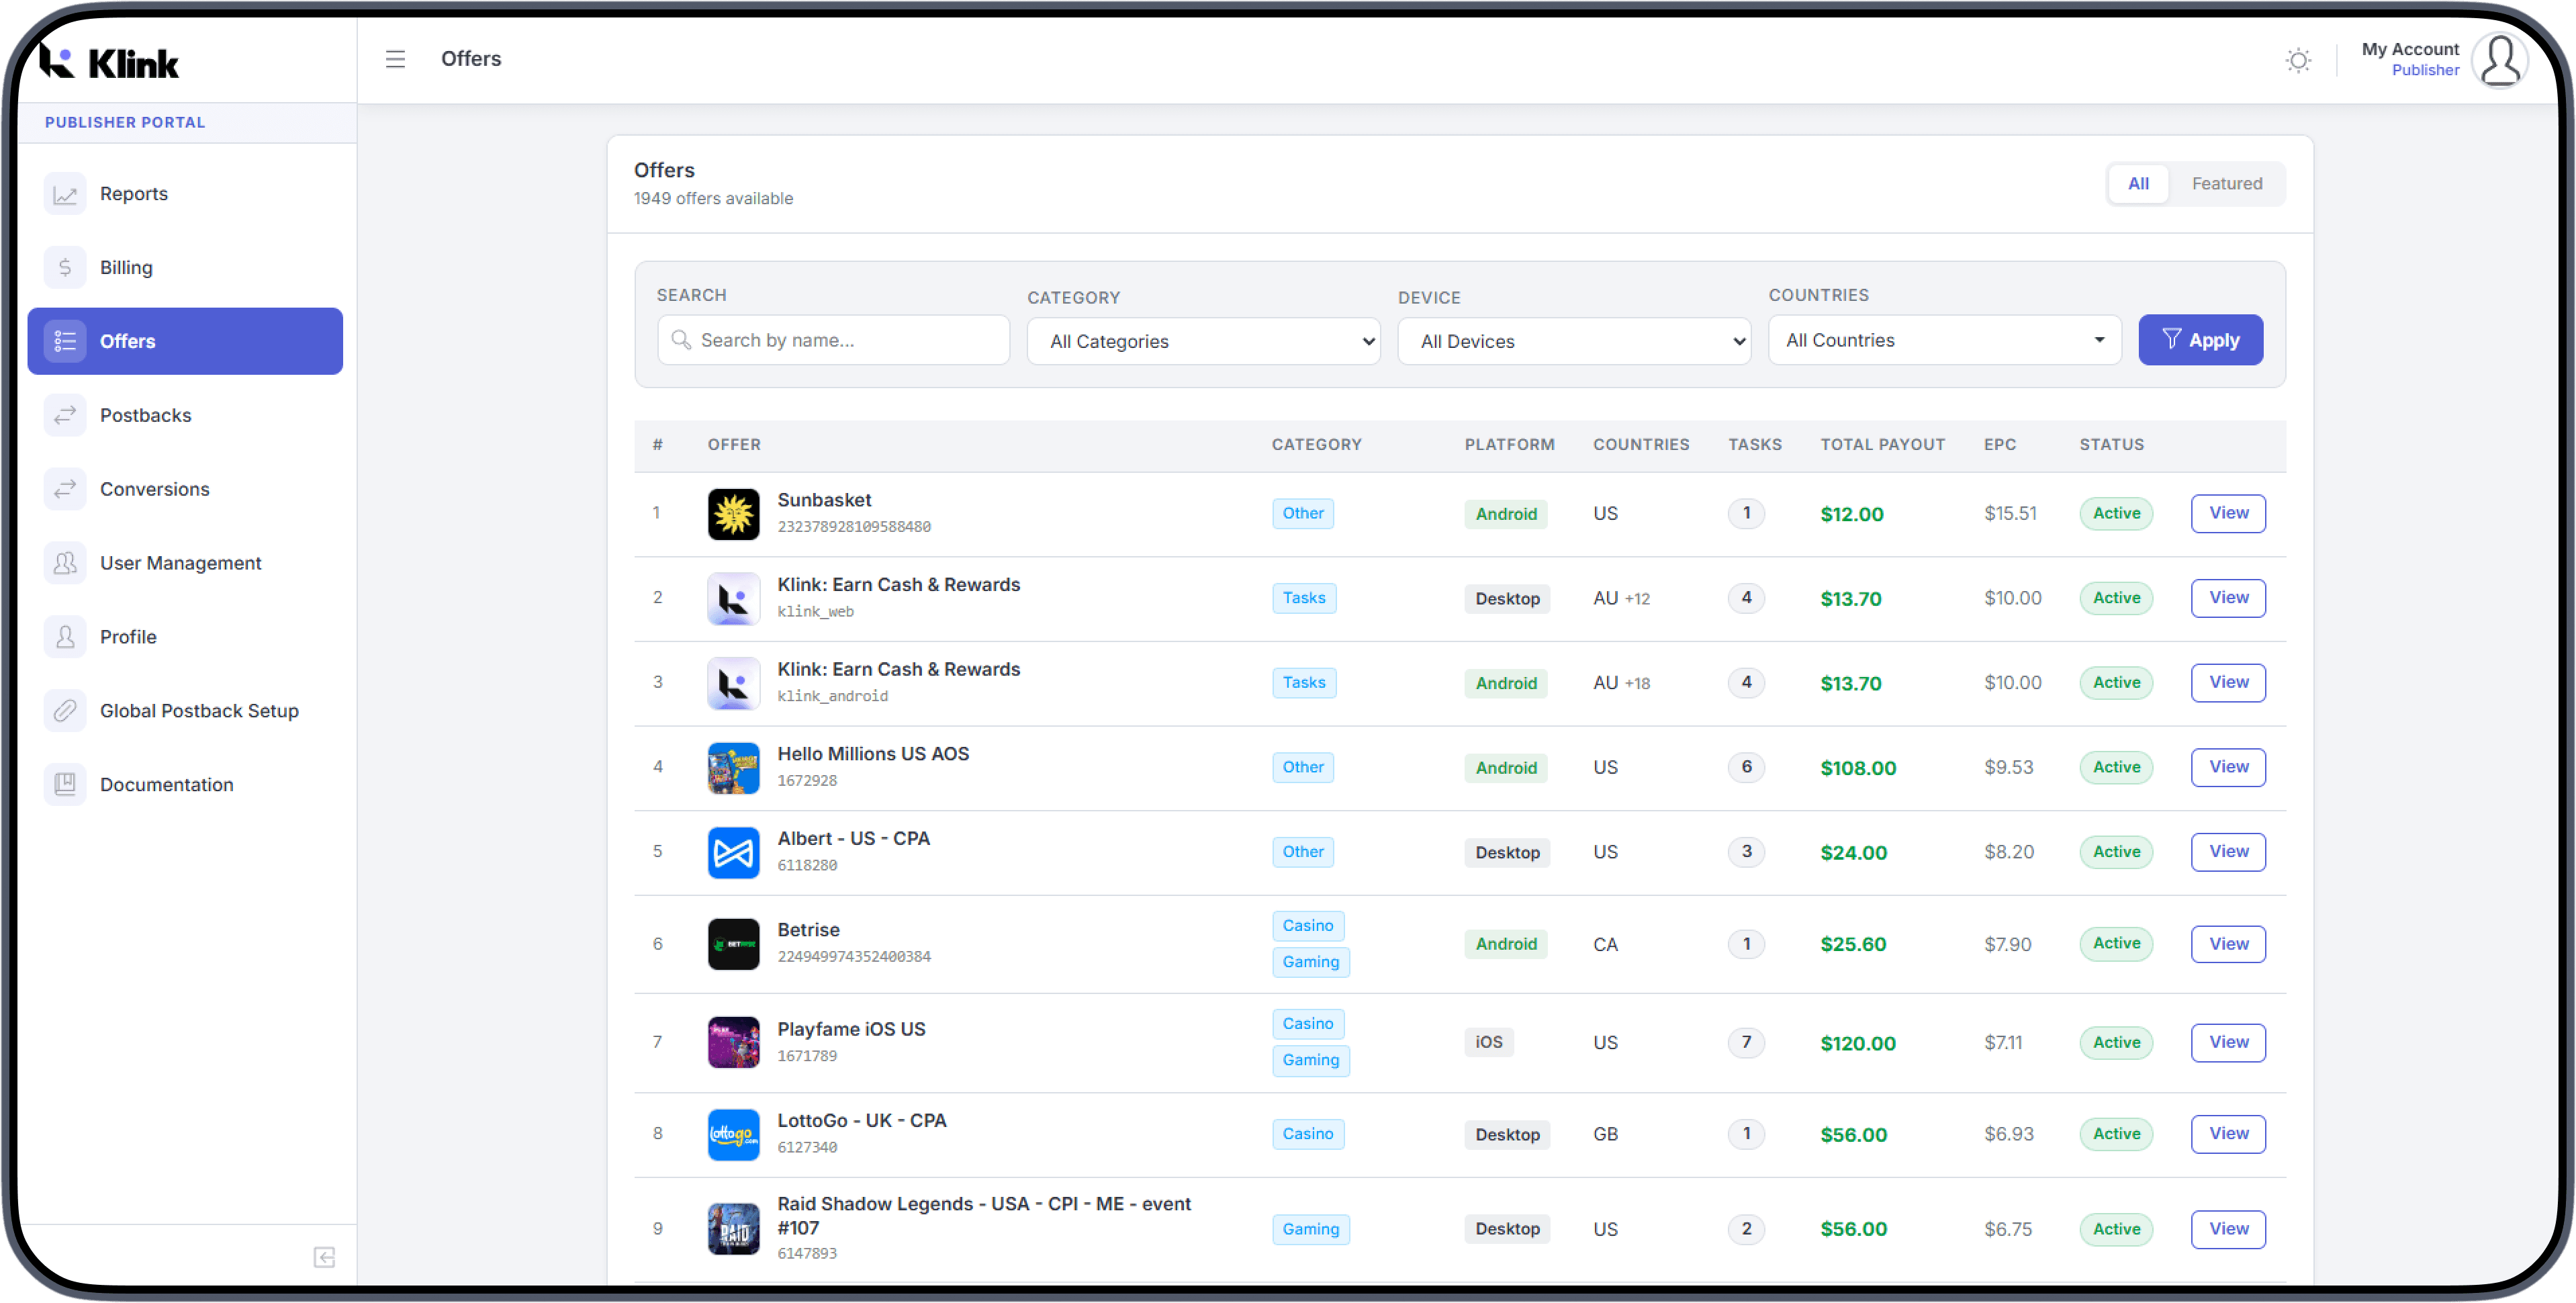The width and height of the screenshot is (2576, 1303).
Task: Open Reports from sidebar chart icon
Action: pos(65,194)
